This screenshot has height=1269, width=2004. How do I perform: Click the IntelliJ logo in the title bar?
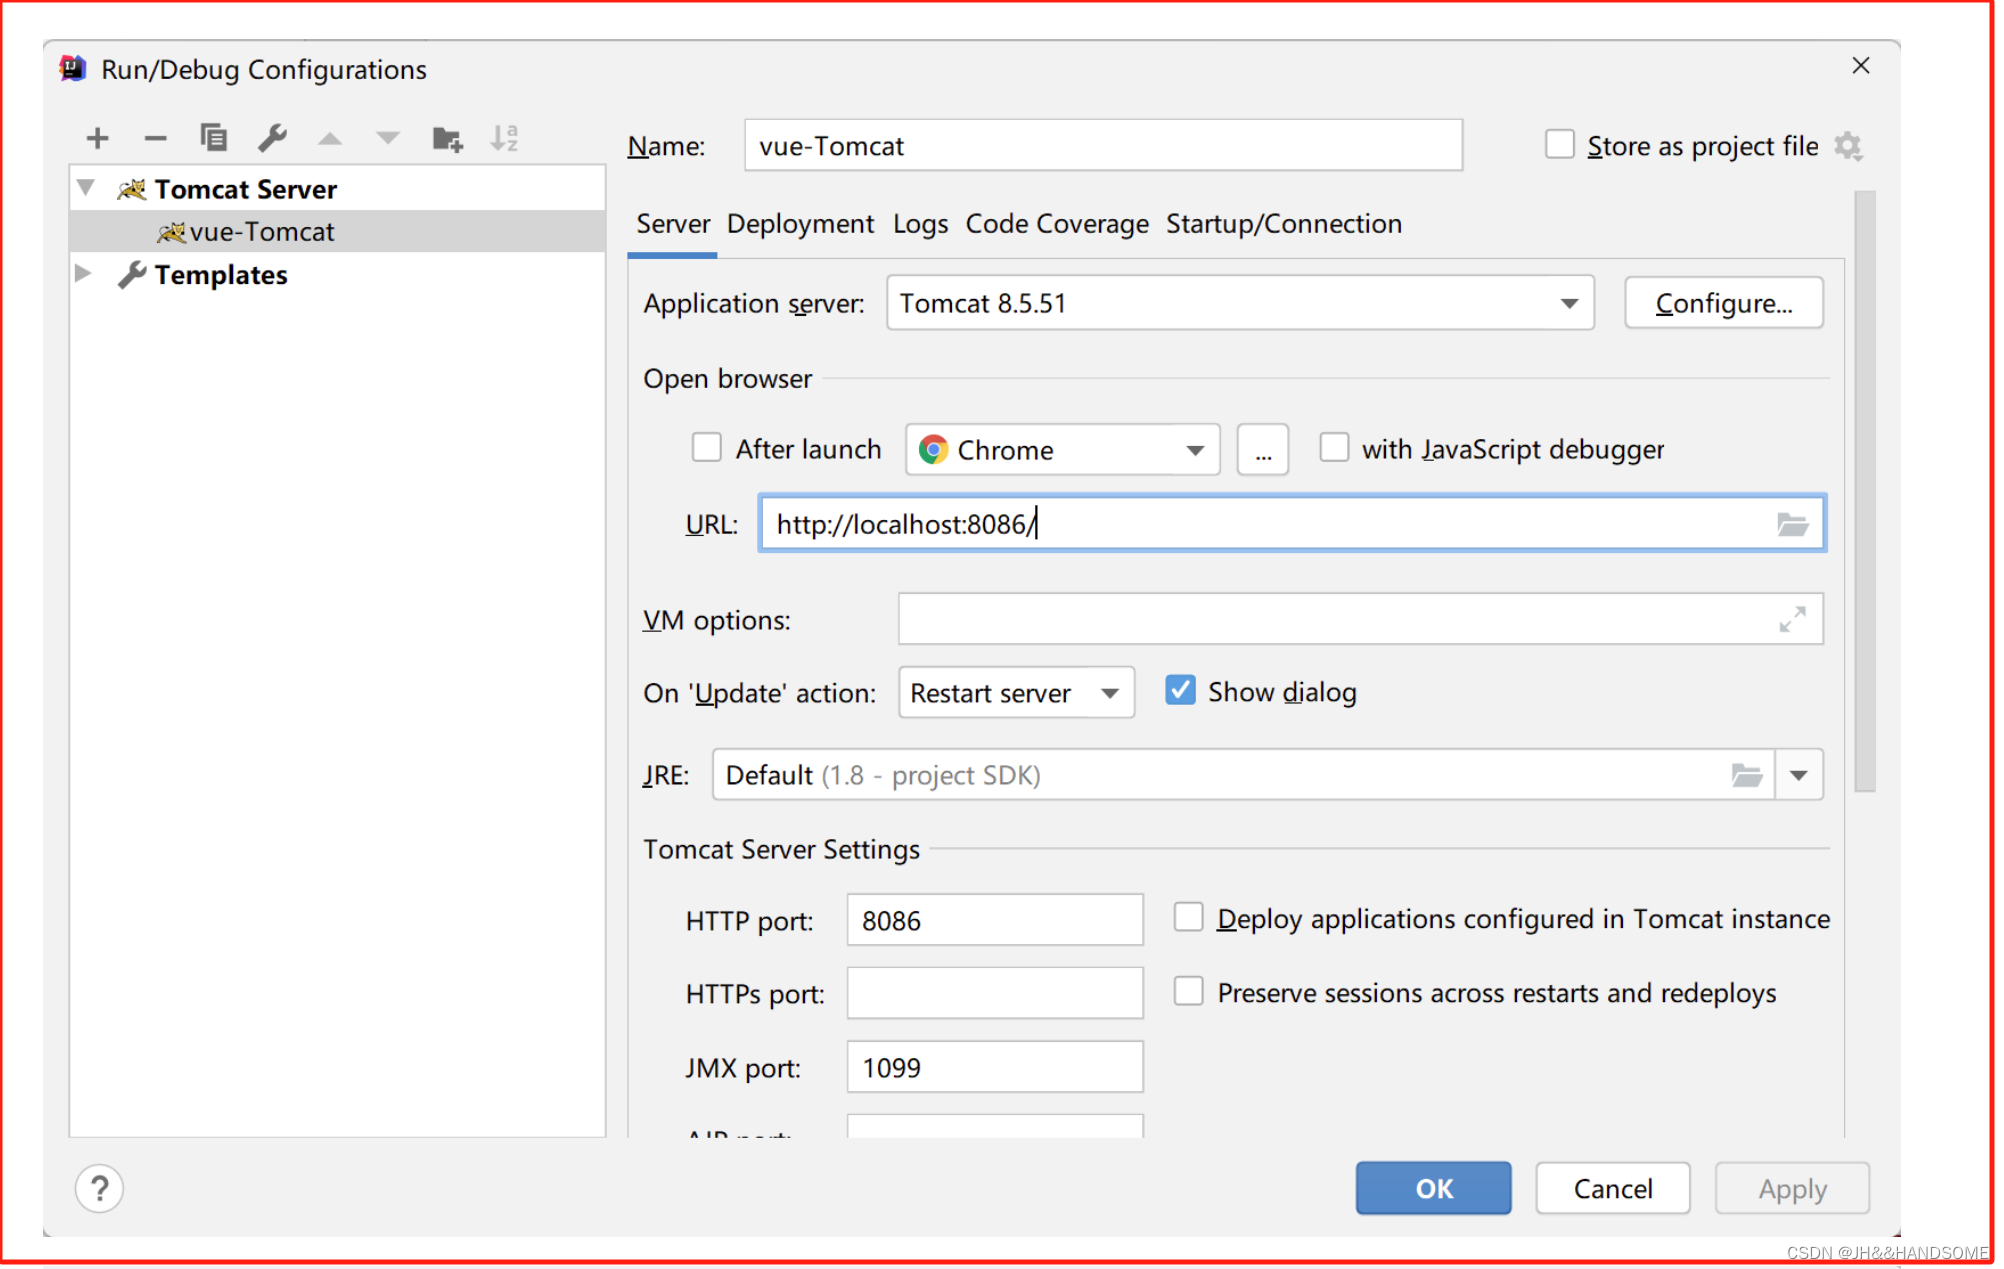pyautogui.click(x=73, y=69)
